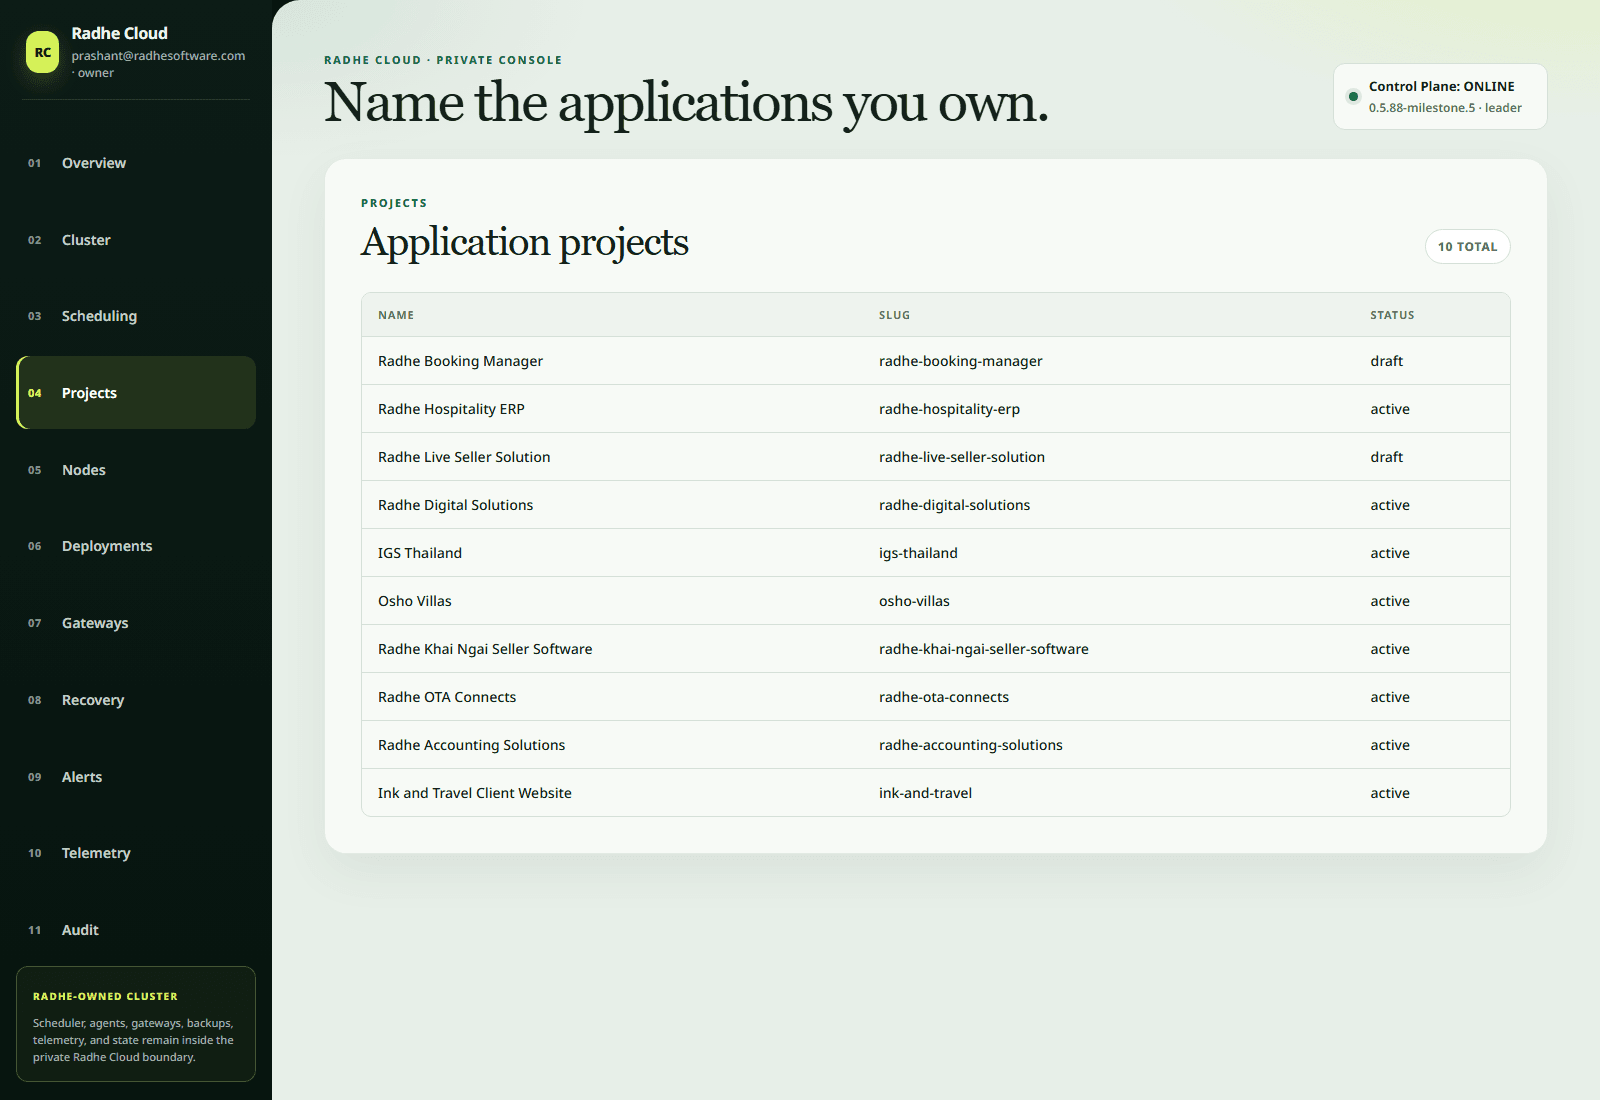Viewport: 1600px width, 1100px height.
Task: Click the radhe-khai-ngai-seller-software slug
Action: (x=984, y=649)
